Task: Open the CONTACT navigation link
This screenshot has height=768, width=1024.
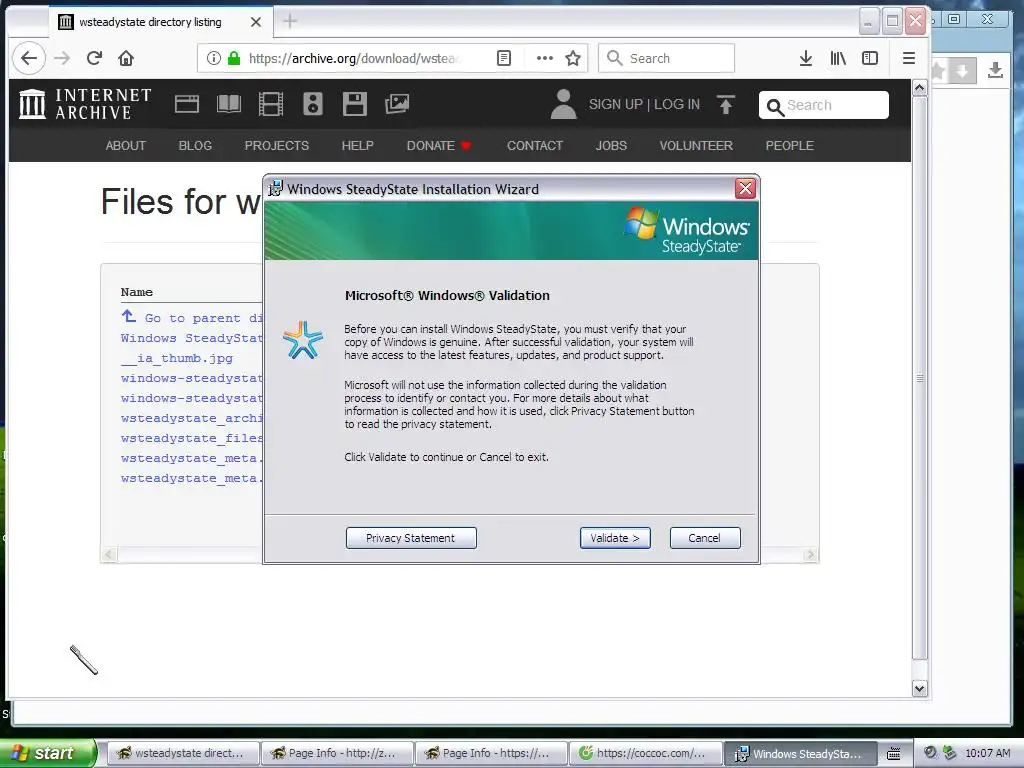Action: click(x=535, y=146)
